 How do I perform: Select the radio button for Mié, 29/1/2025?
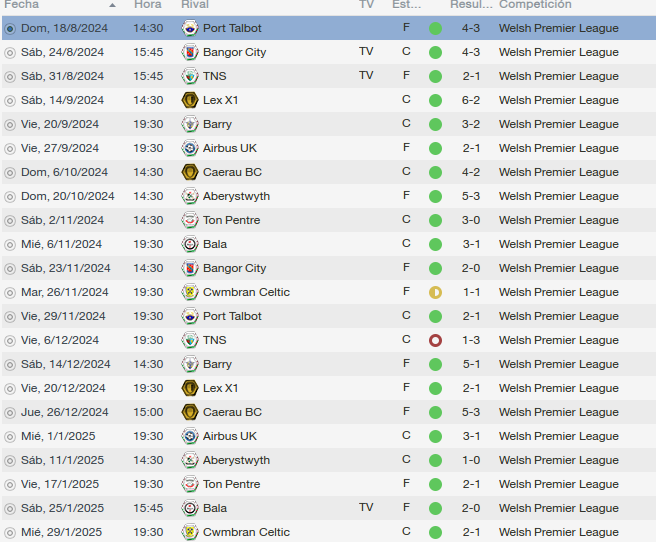10,533
